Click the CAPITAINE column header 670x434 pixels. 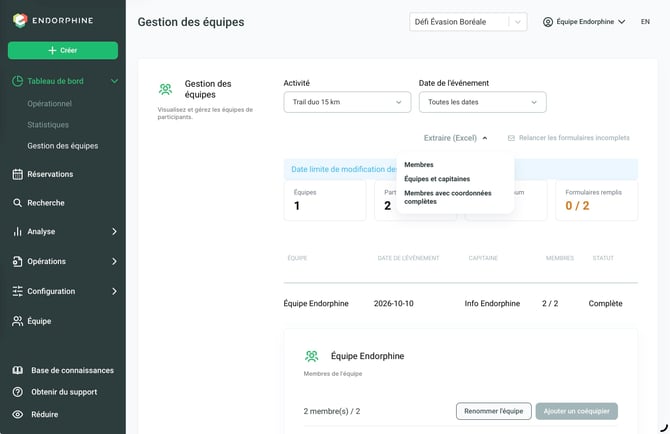pyautogui.click(x=483, y=258)
